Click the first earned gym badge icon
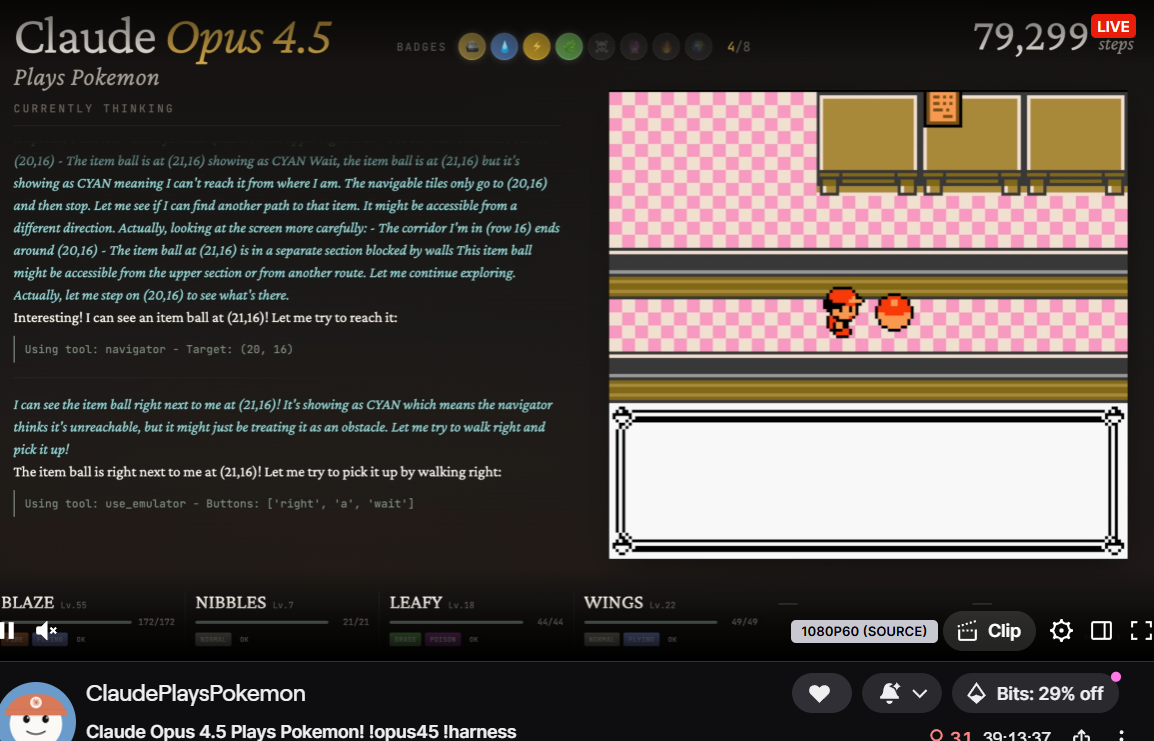 pos(472,47)
